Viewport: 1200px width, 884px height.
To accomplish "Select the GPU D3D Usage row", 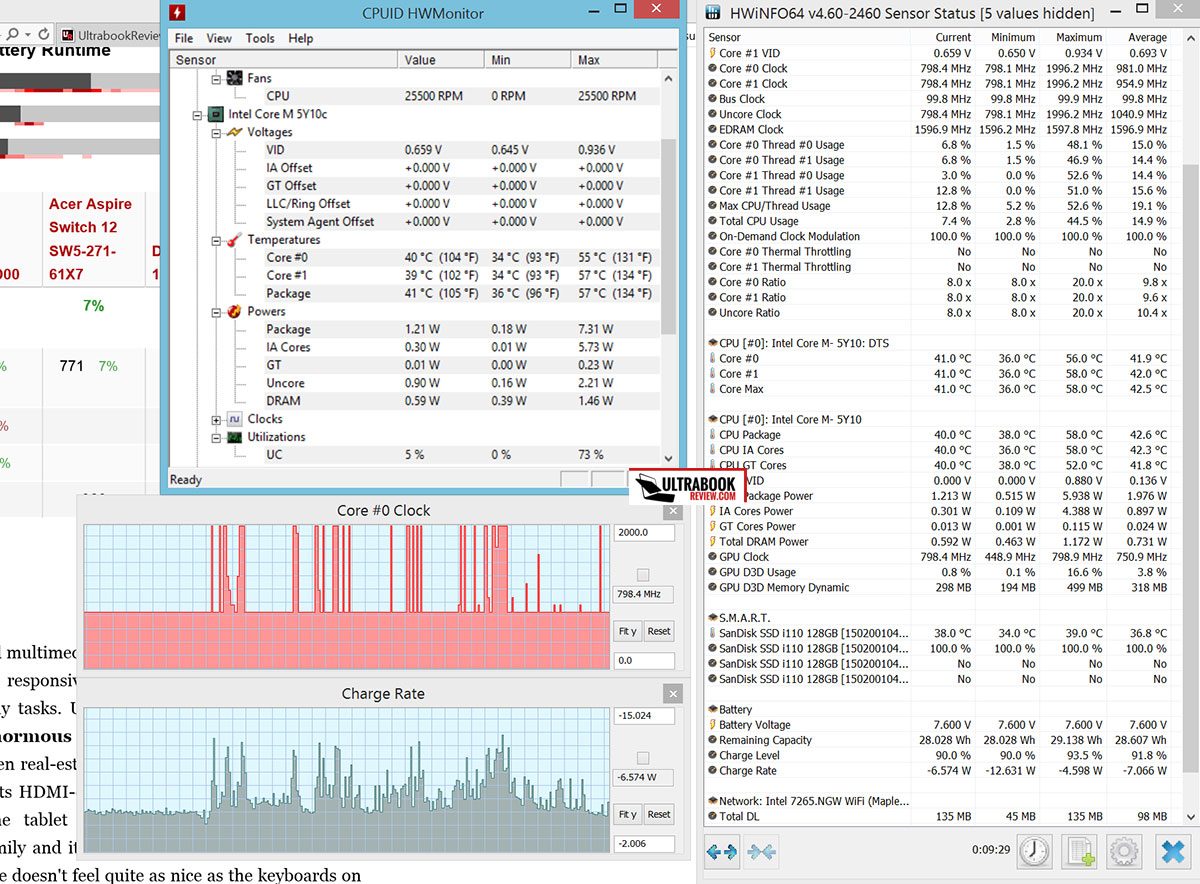I will coord(938,572).
